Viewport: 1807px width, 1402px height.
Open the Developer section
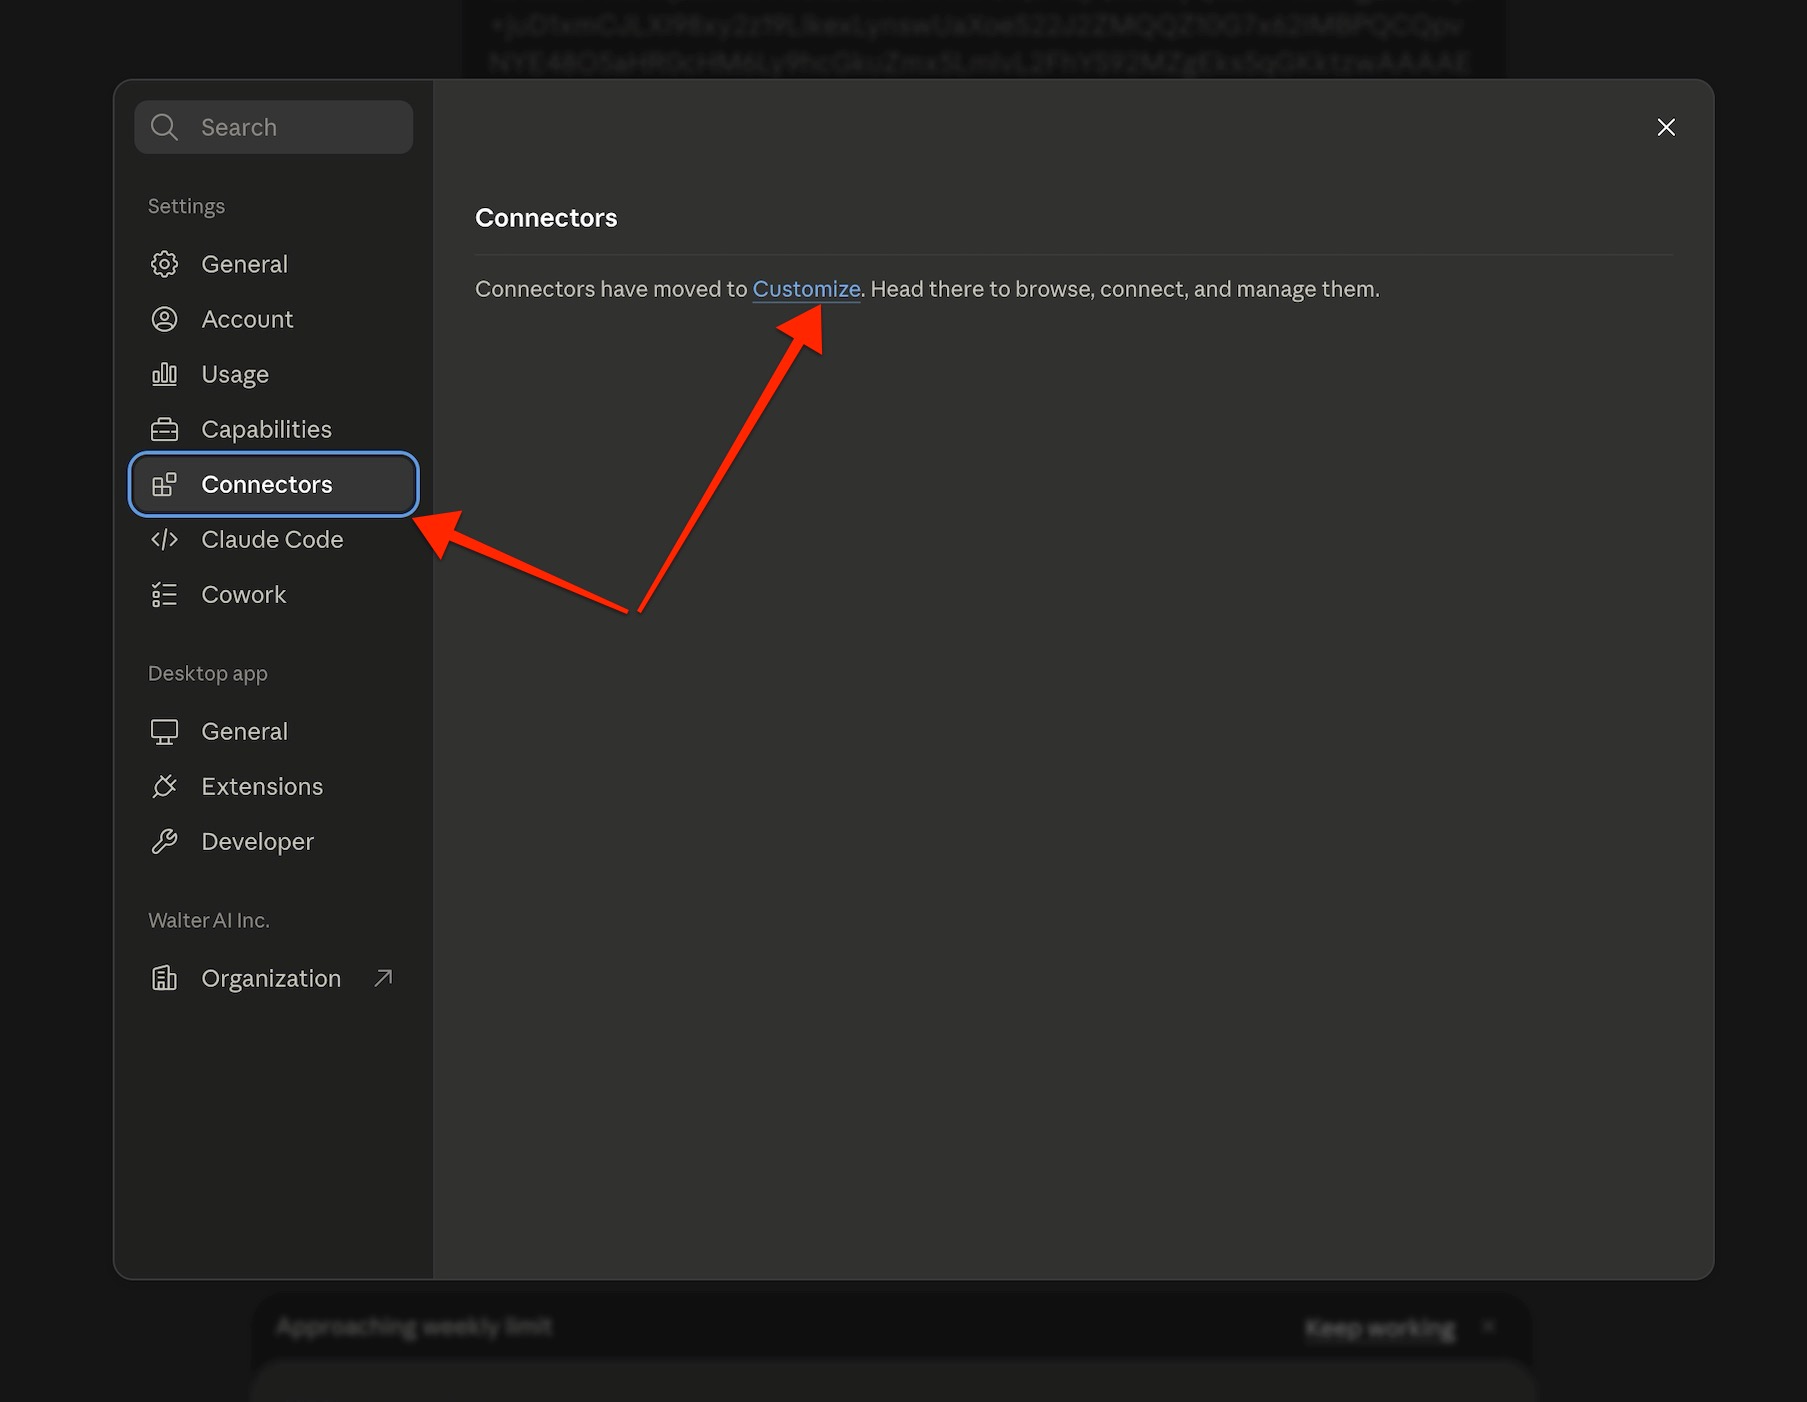pos(274,841)
